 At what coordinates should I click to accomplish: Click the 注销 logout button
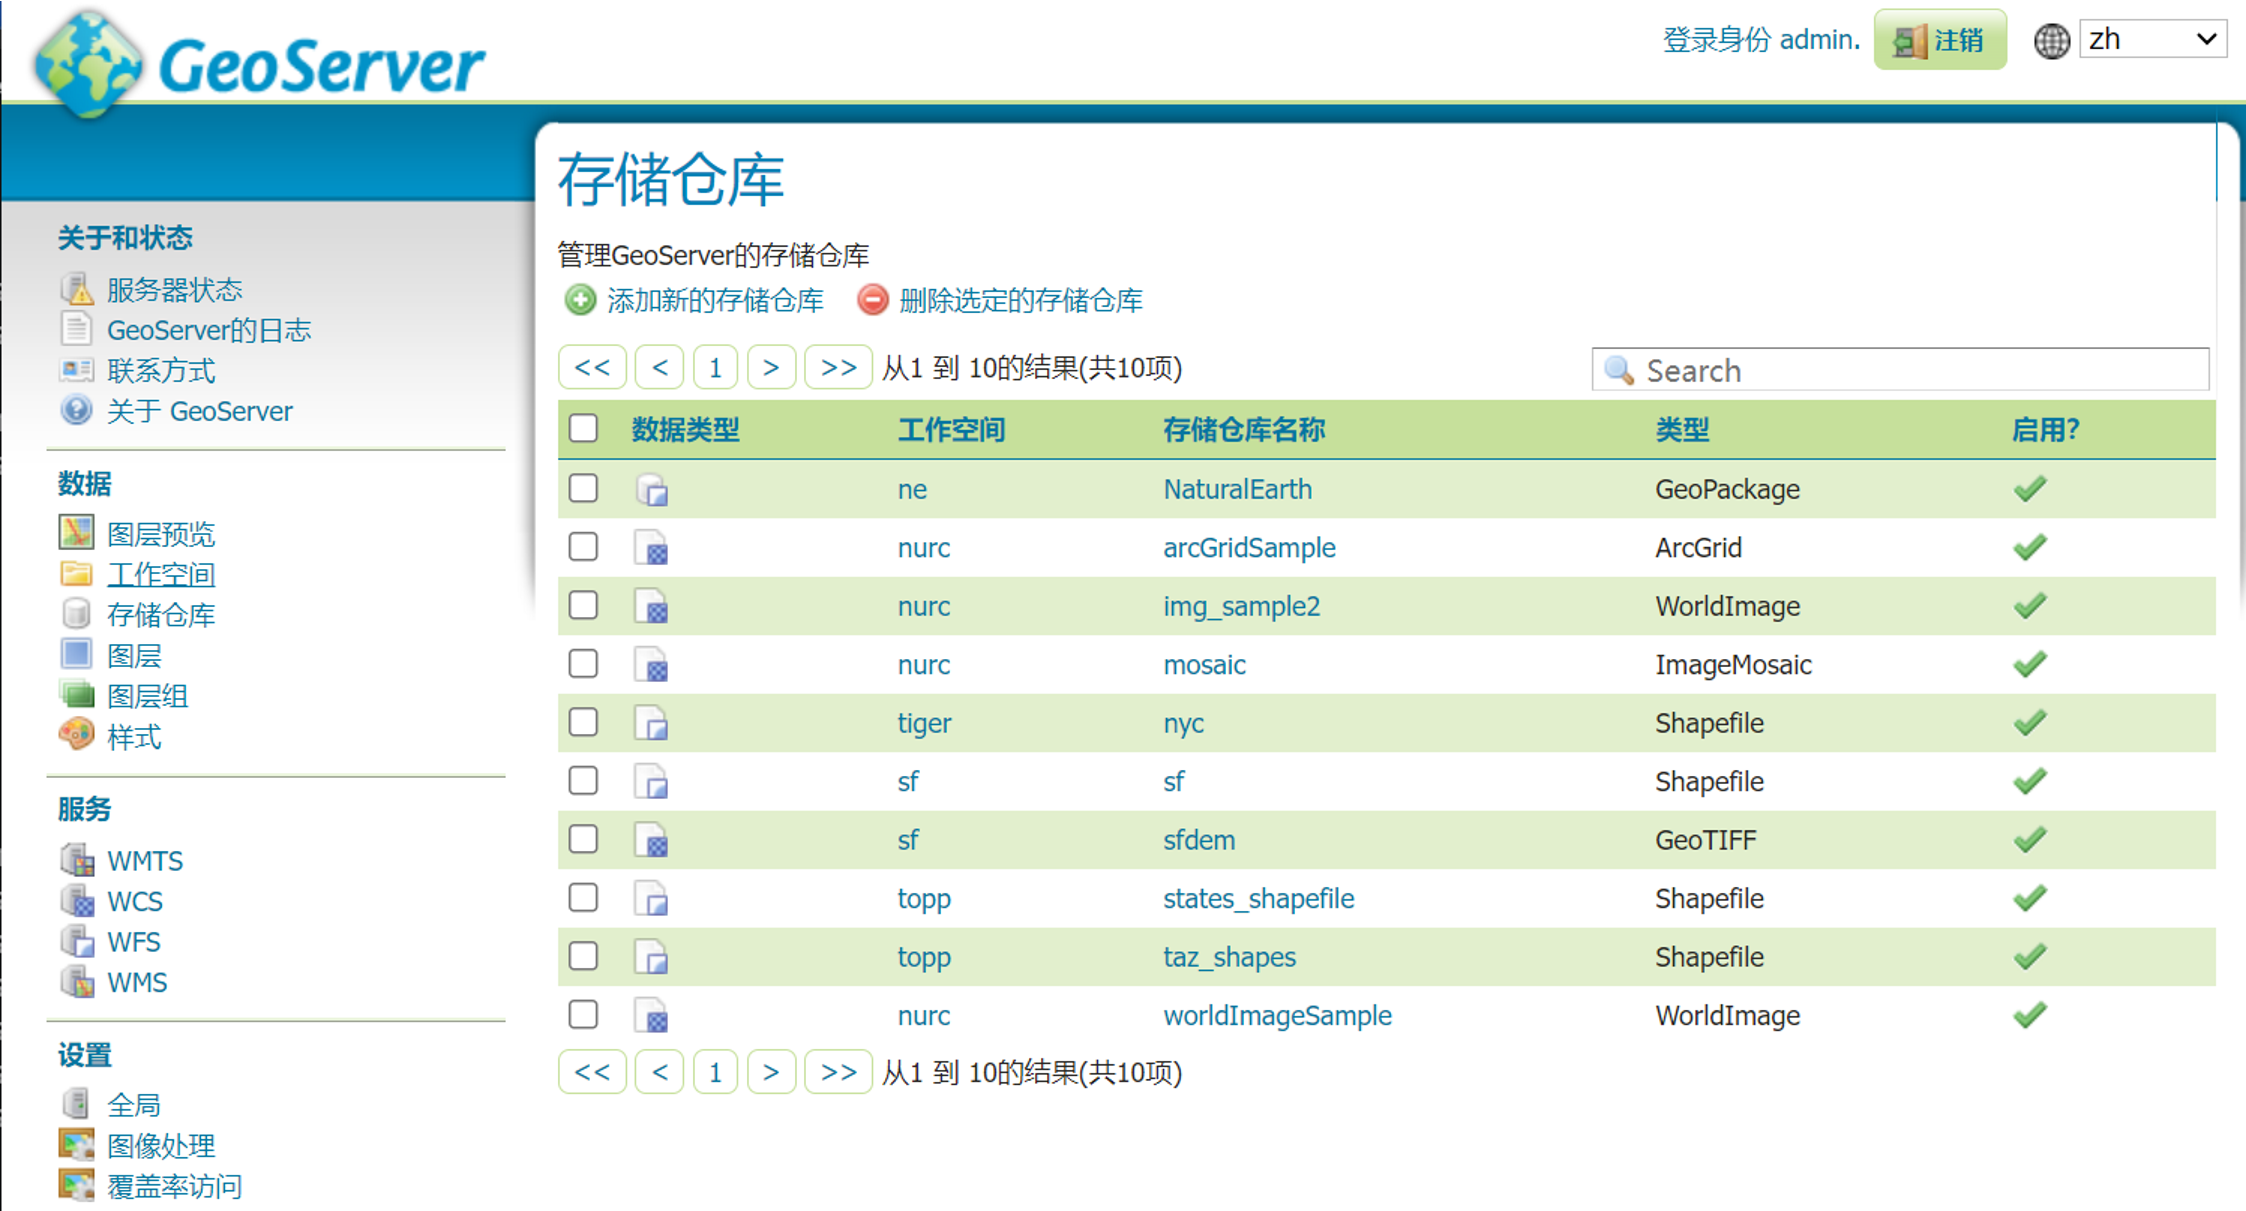[1940, 39]
